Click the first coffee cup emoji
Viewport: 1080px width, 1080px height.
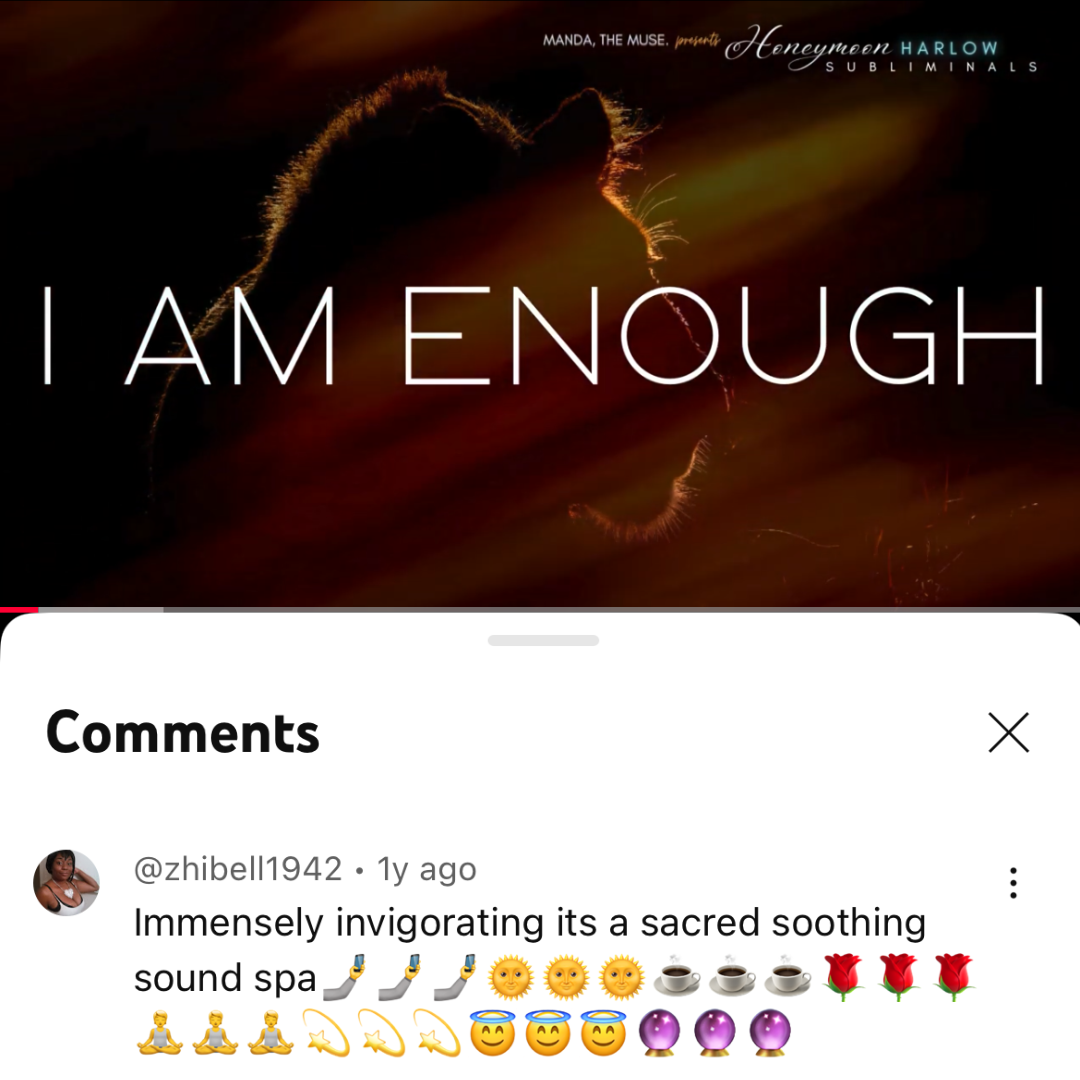pos(676,977)
